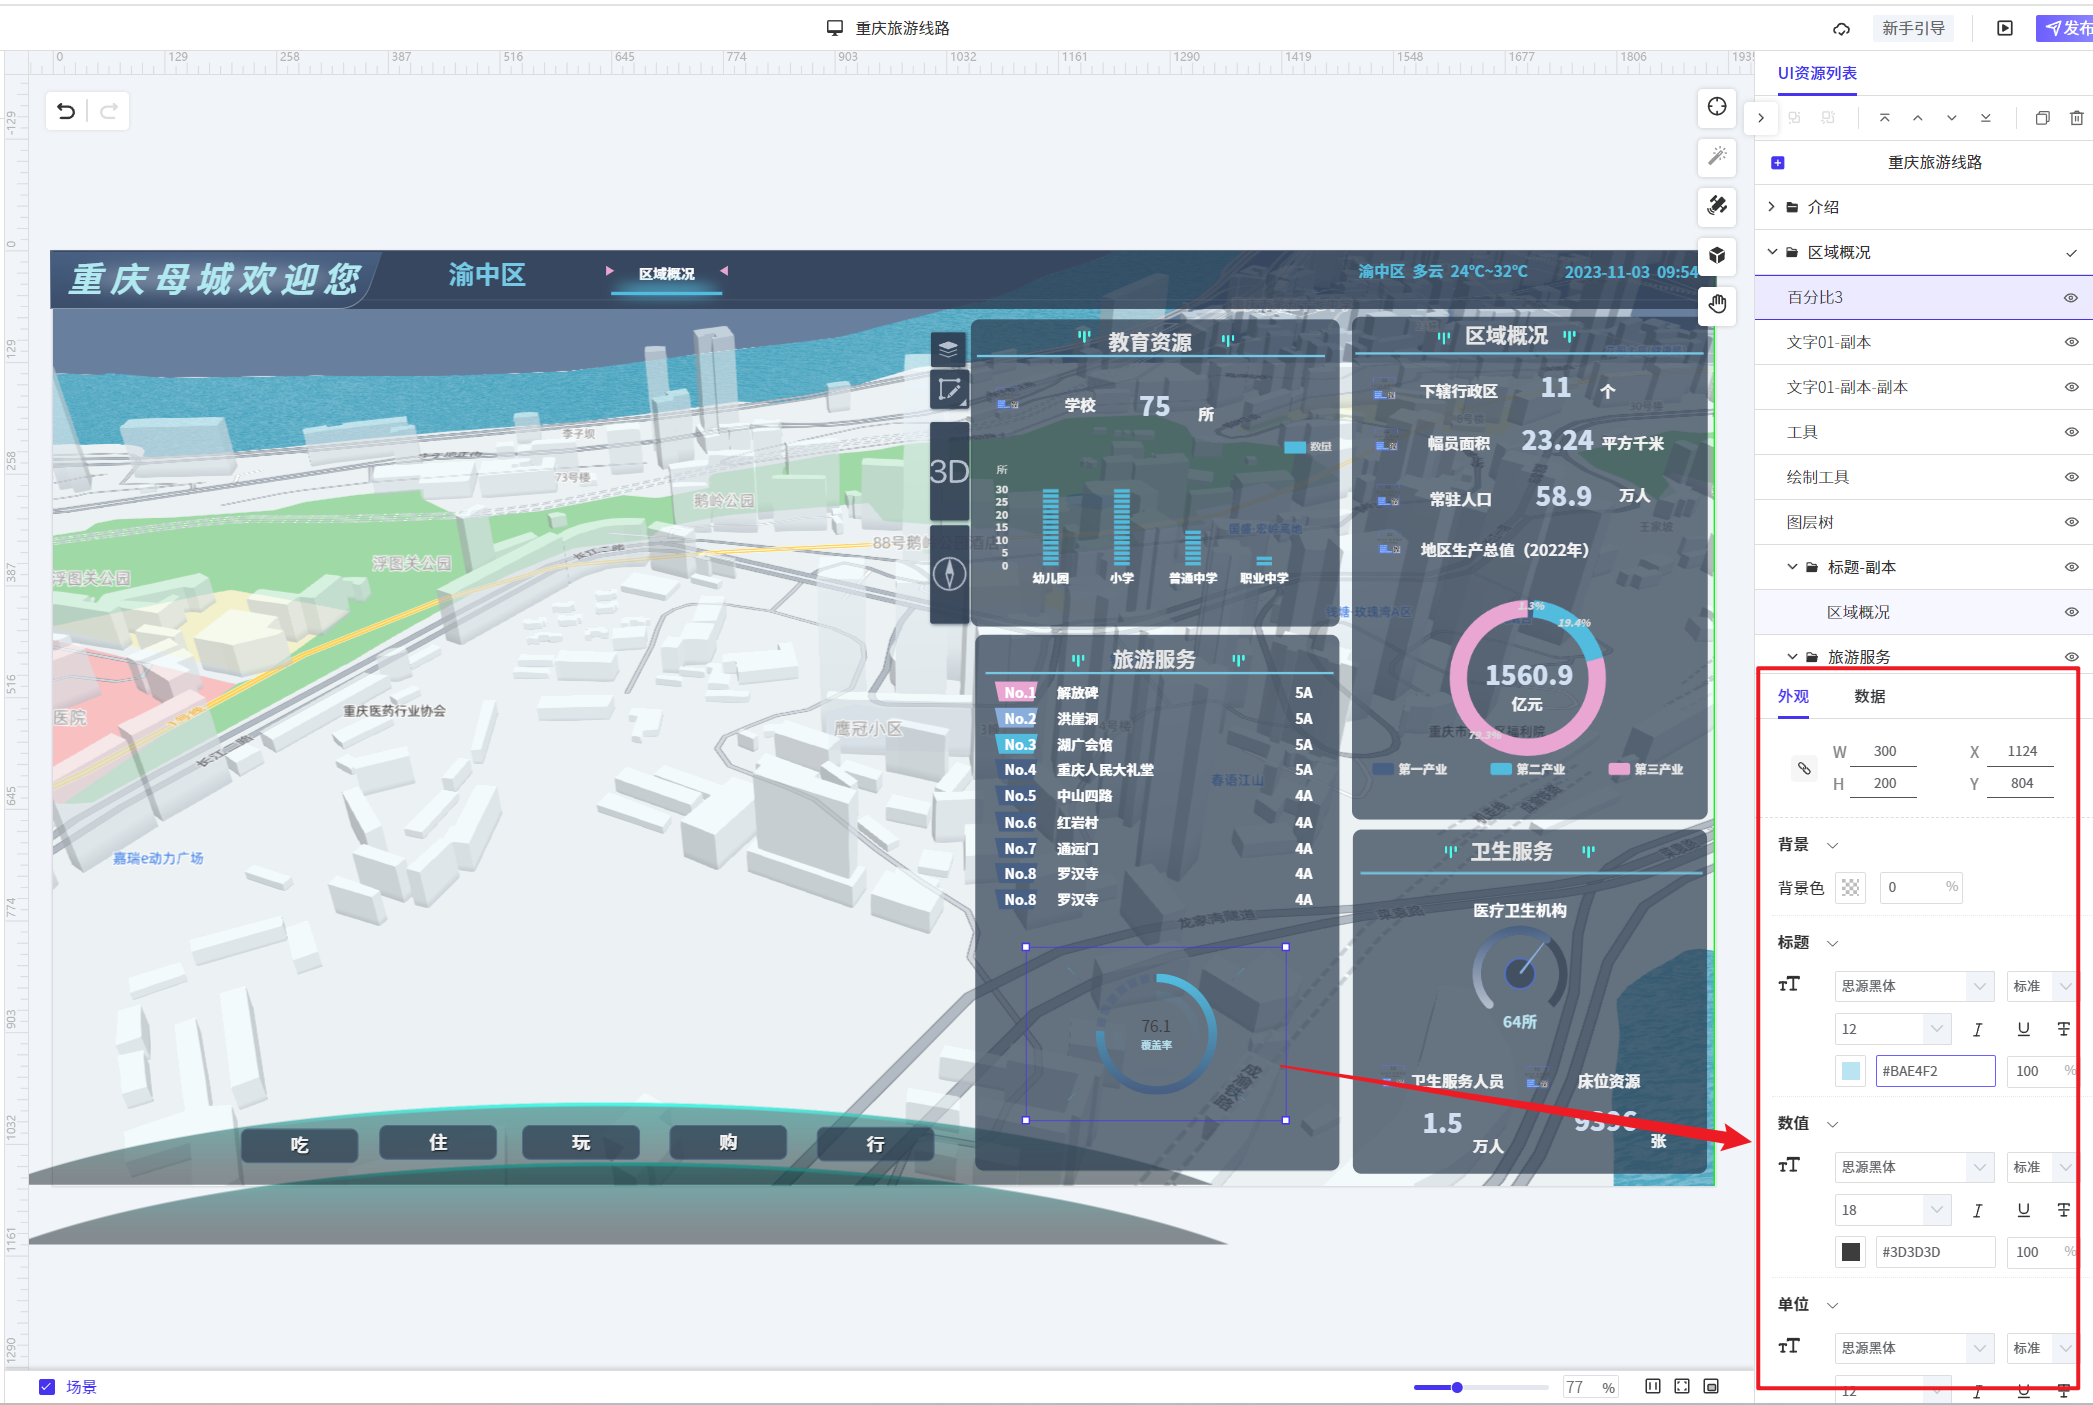Click the 住 button in dashboard

438,1142
